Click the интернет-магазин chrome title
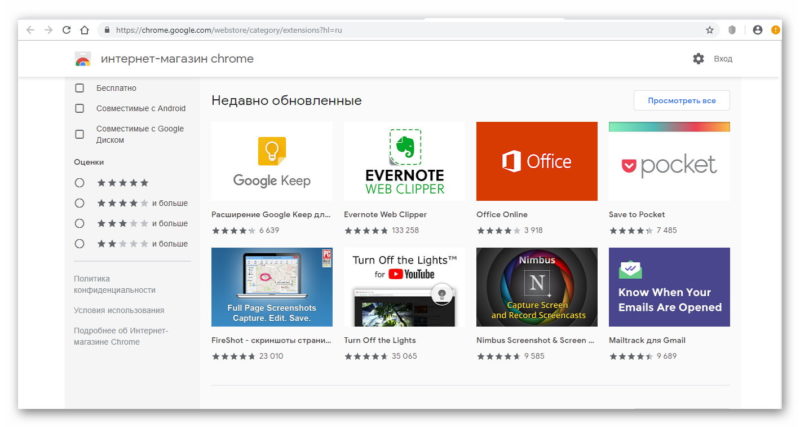This screenshot has height=427, width=800. [177, 59]
